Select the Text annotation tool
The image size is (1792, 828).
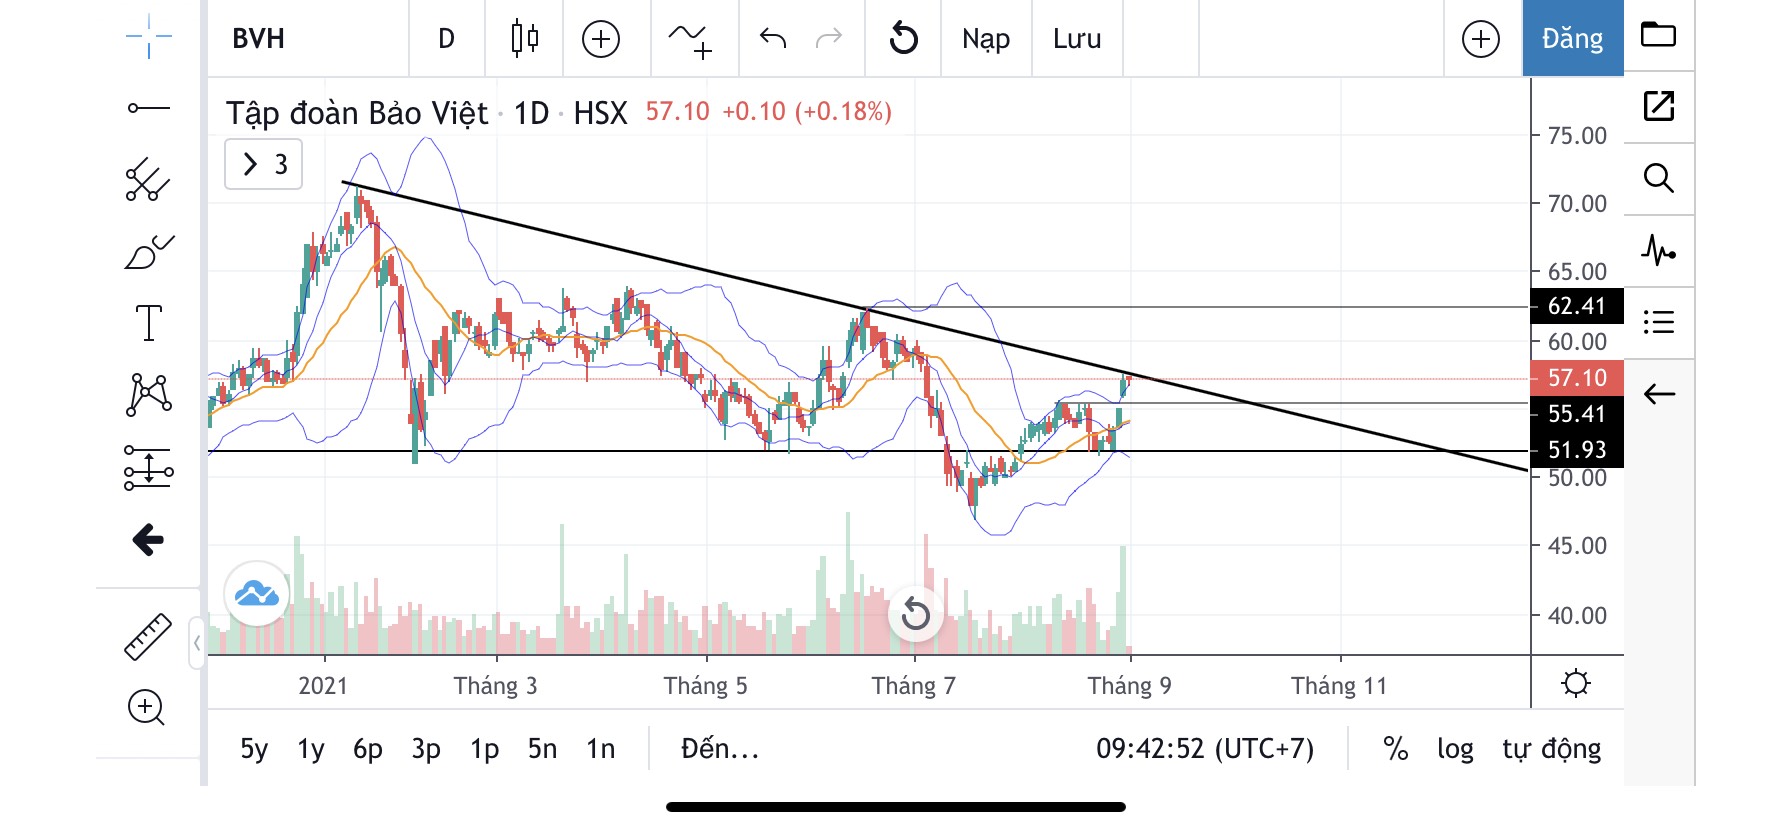148,323
